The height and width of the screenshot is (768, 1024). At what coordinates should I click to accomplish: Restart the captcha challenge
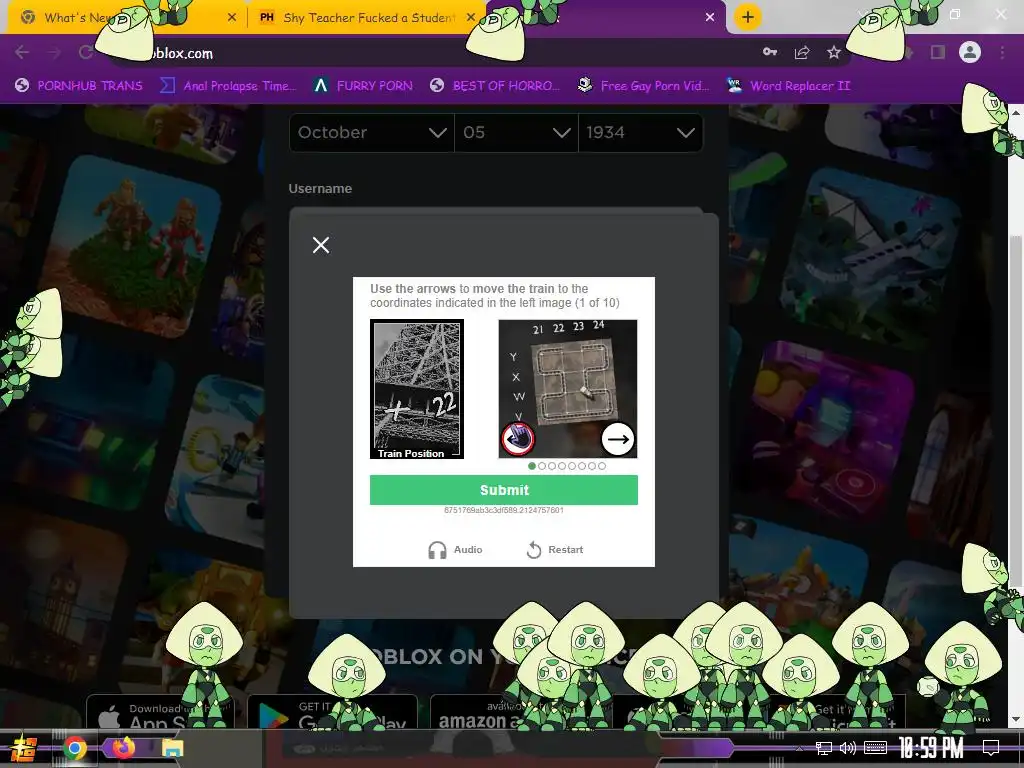[x=554, y=550]
